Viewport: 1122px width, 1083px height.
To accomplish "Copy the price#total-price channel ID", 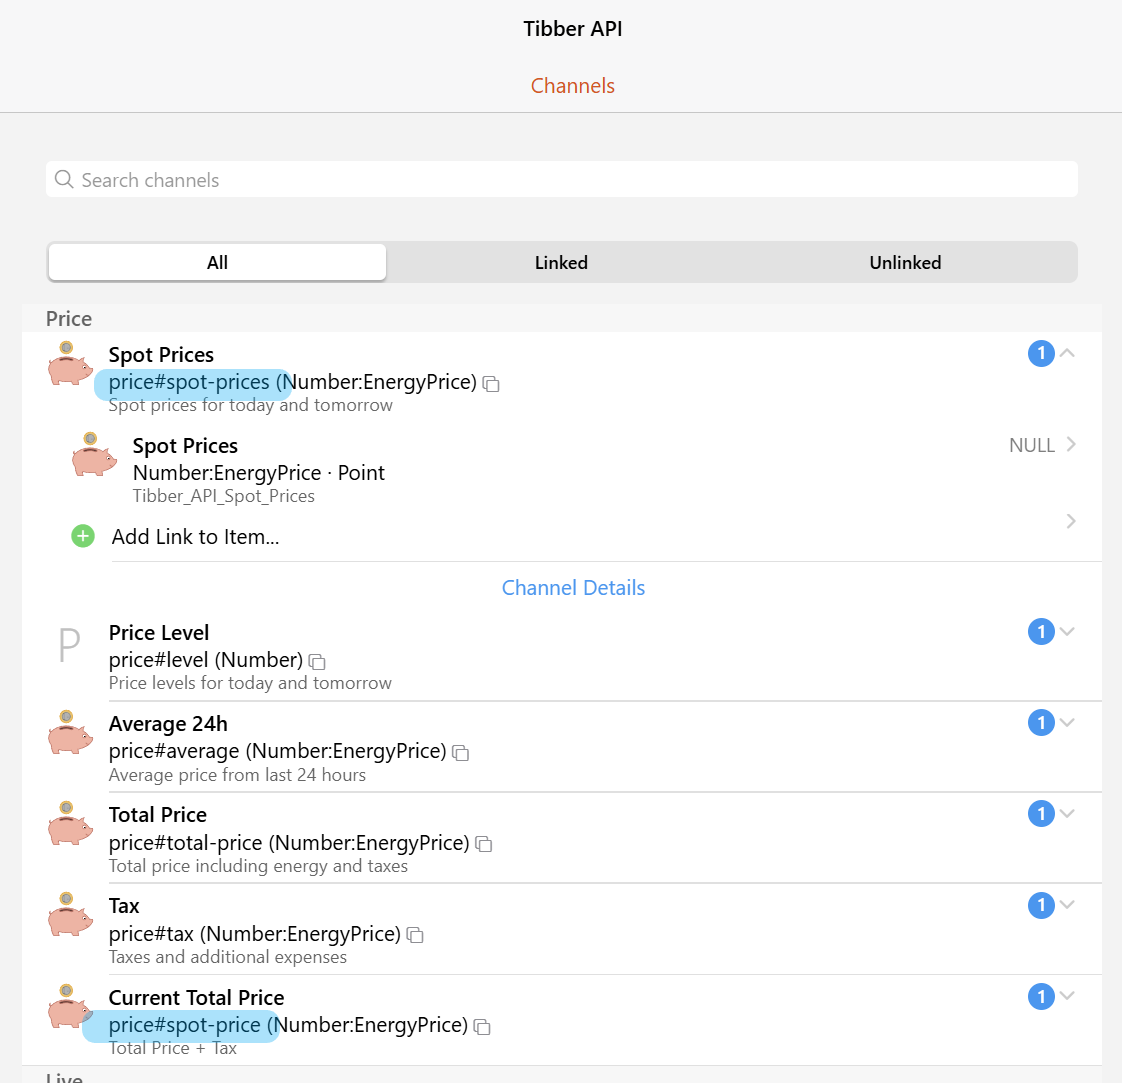I will click(x=484, y=845).
